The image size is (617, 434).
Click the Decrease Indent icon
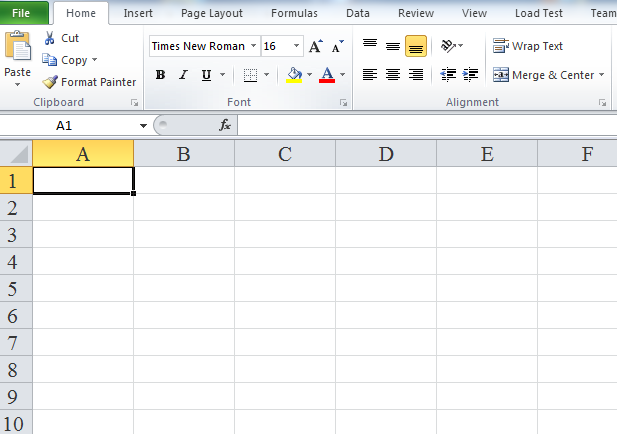tap(448, 75)
